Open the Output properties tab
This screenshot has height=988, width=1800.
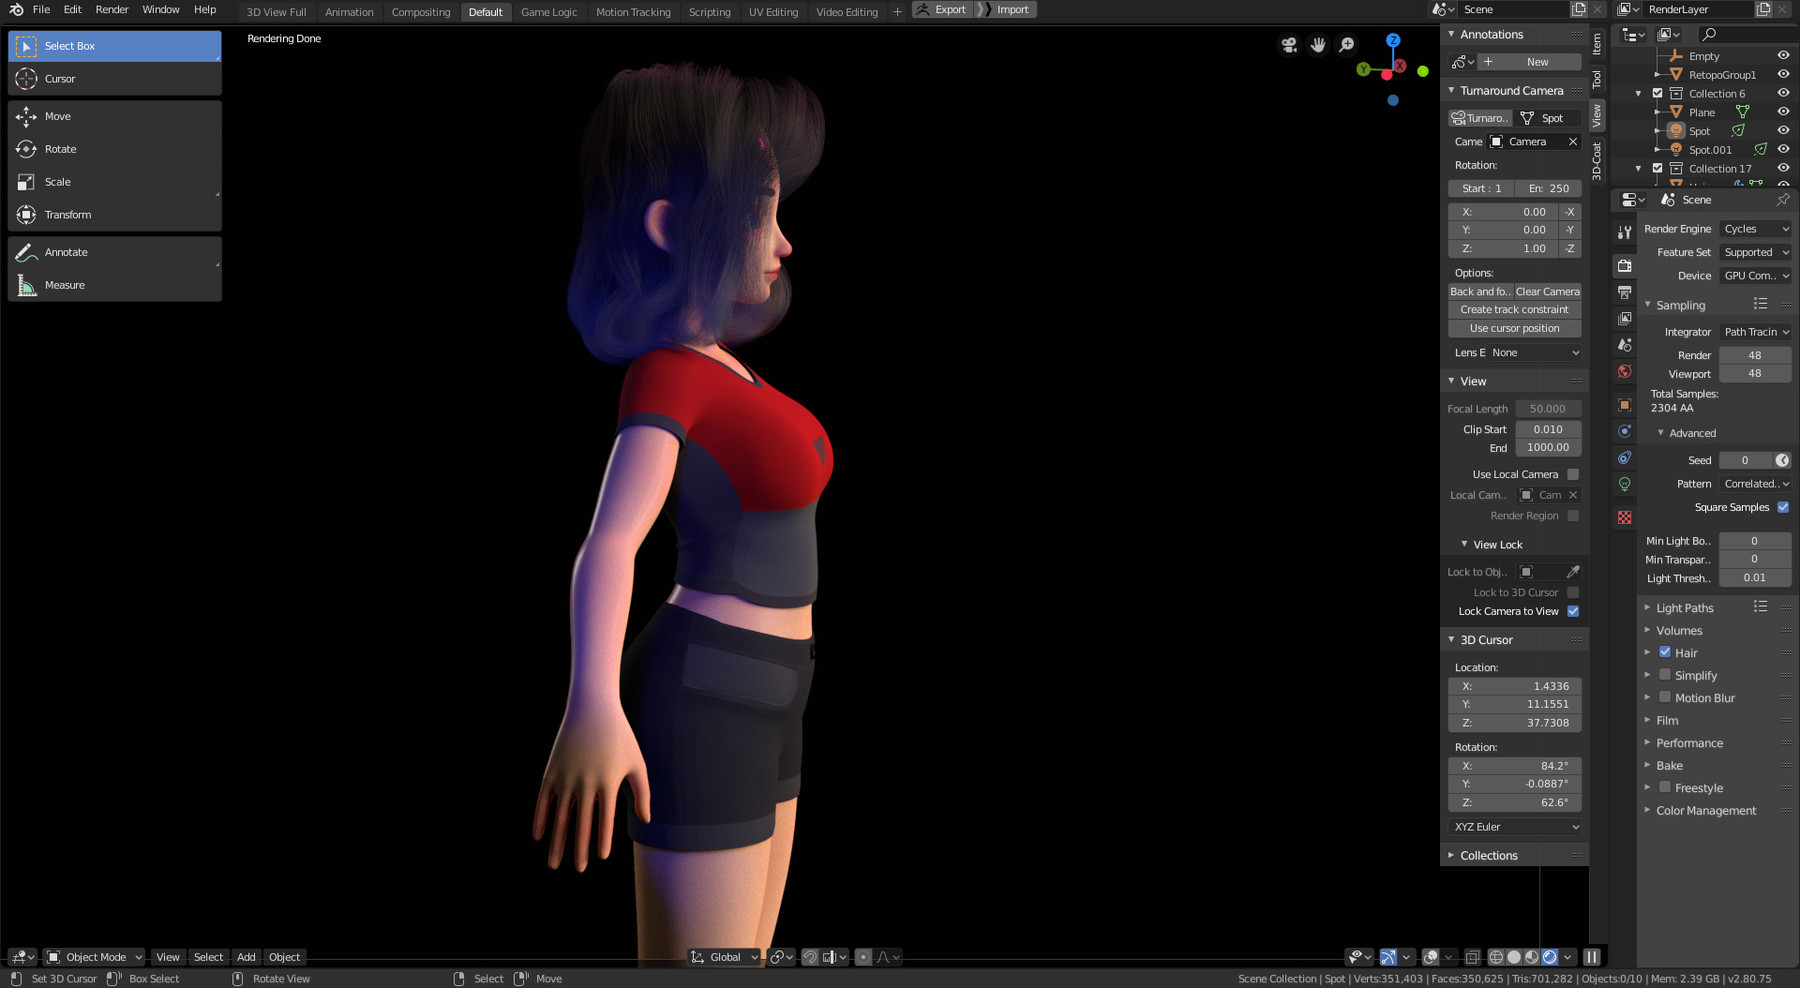tap(1624, 292)
